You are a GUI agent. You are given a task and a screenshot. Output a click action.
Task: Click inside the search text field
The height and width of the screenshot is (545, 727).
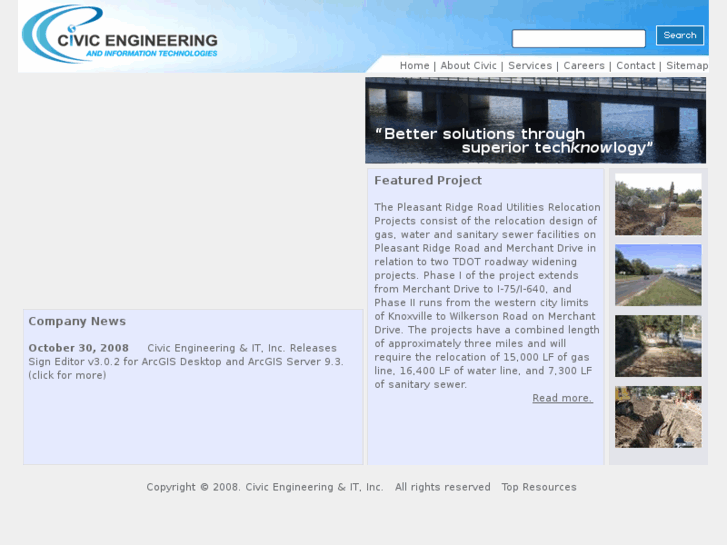(x=578, y=38)
